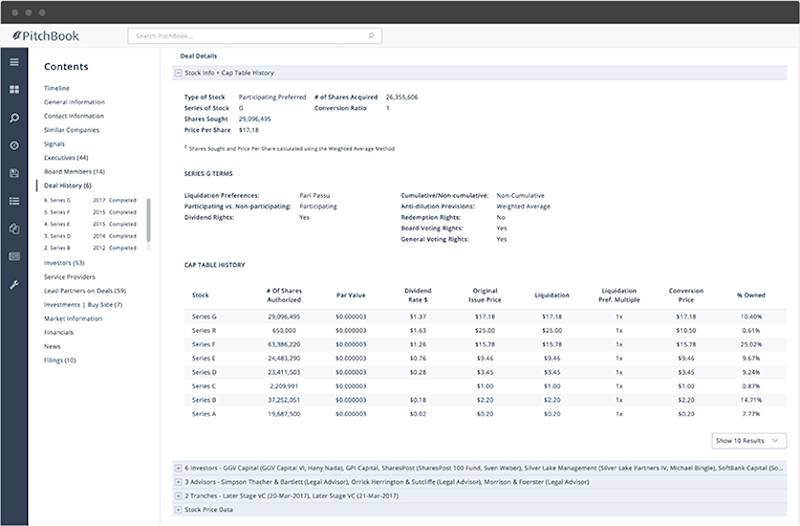Open Investors (53) in Contents
The height and width of the screenshot is (526, 800).
[64, 263]
